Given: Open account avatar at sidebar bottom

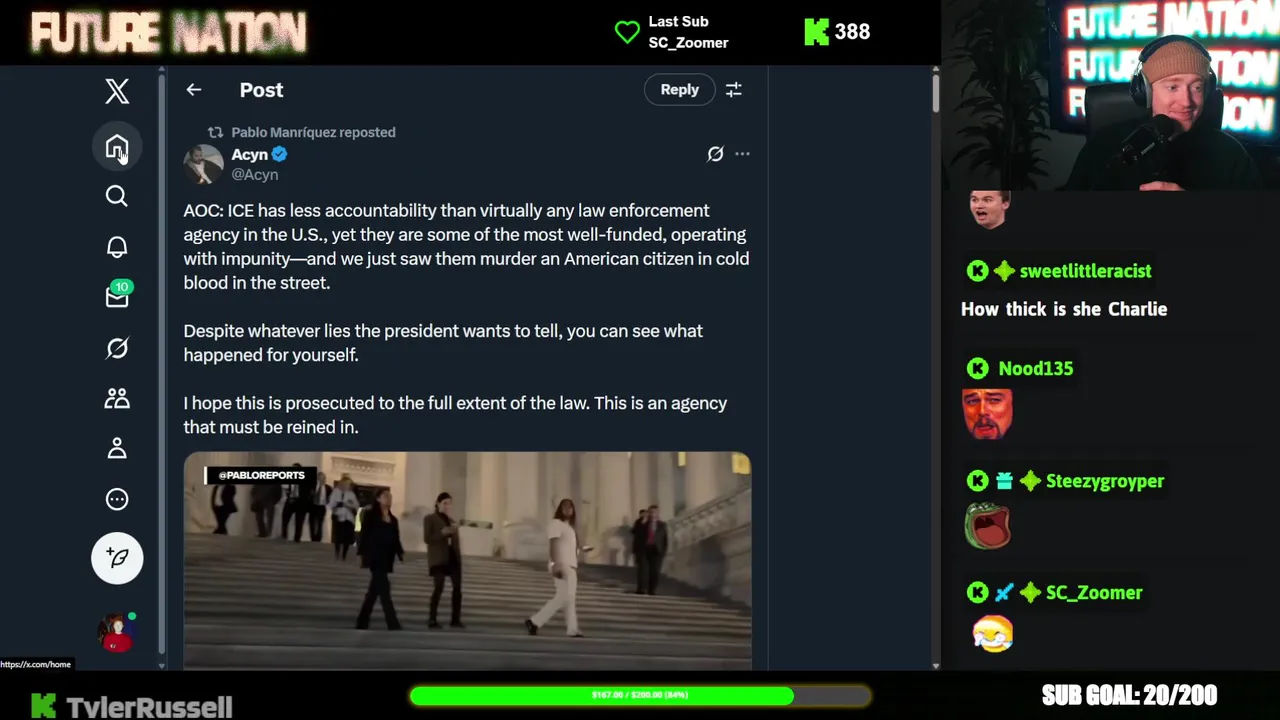Looking at the screenshot, I should [x=116, y=632].
